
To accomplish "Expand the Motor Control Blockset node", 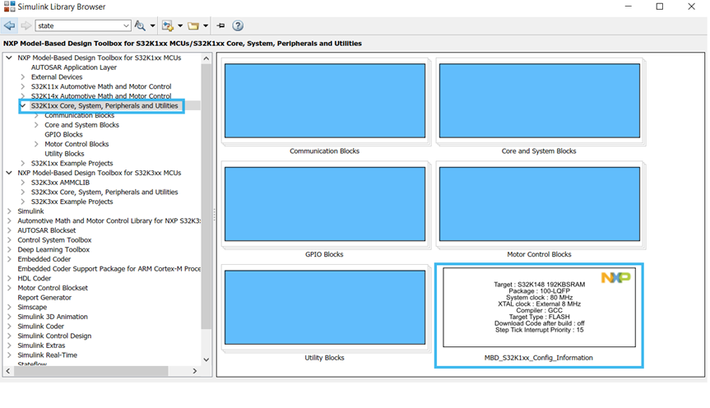I will [9, 288].
